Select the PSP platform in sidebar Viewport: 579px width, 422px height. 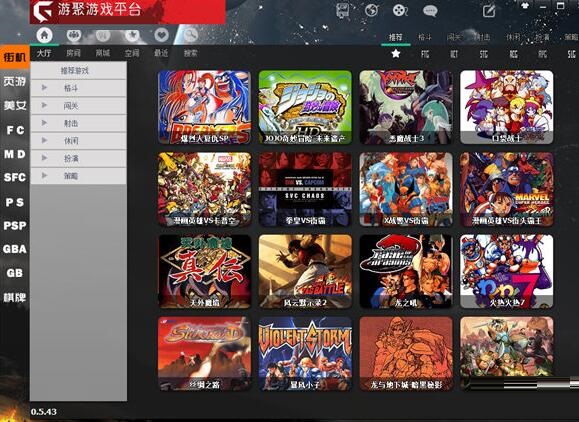(x=15, y=225)
